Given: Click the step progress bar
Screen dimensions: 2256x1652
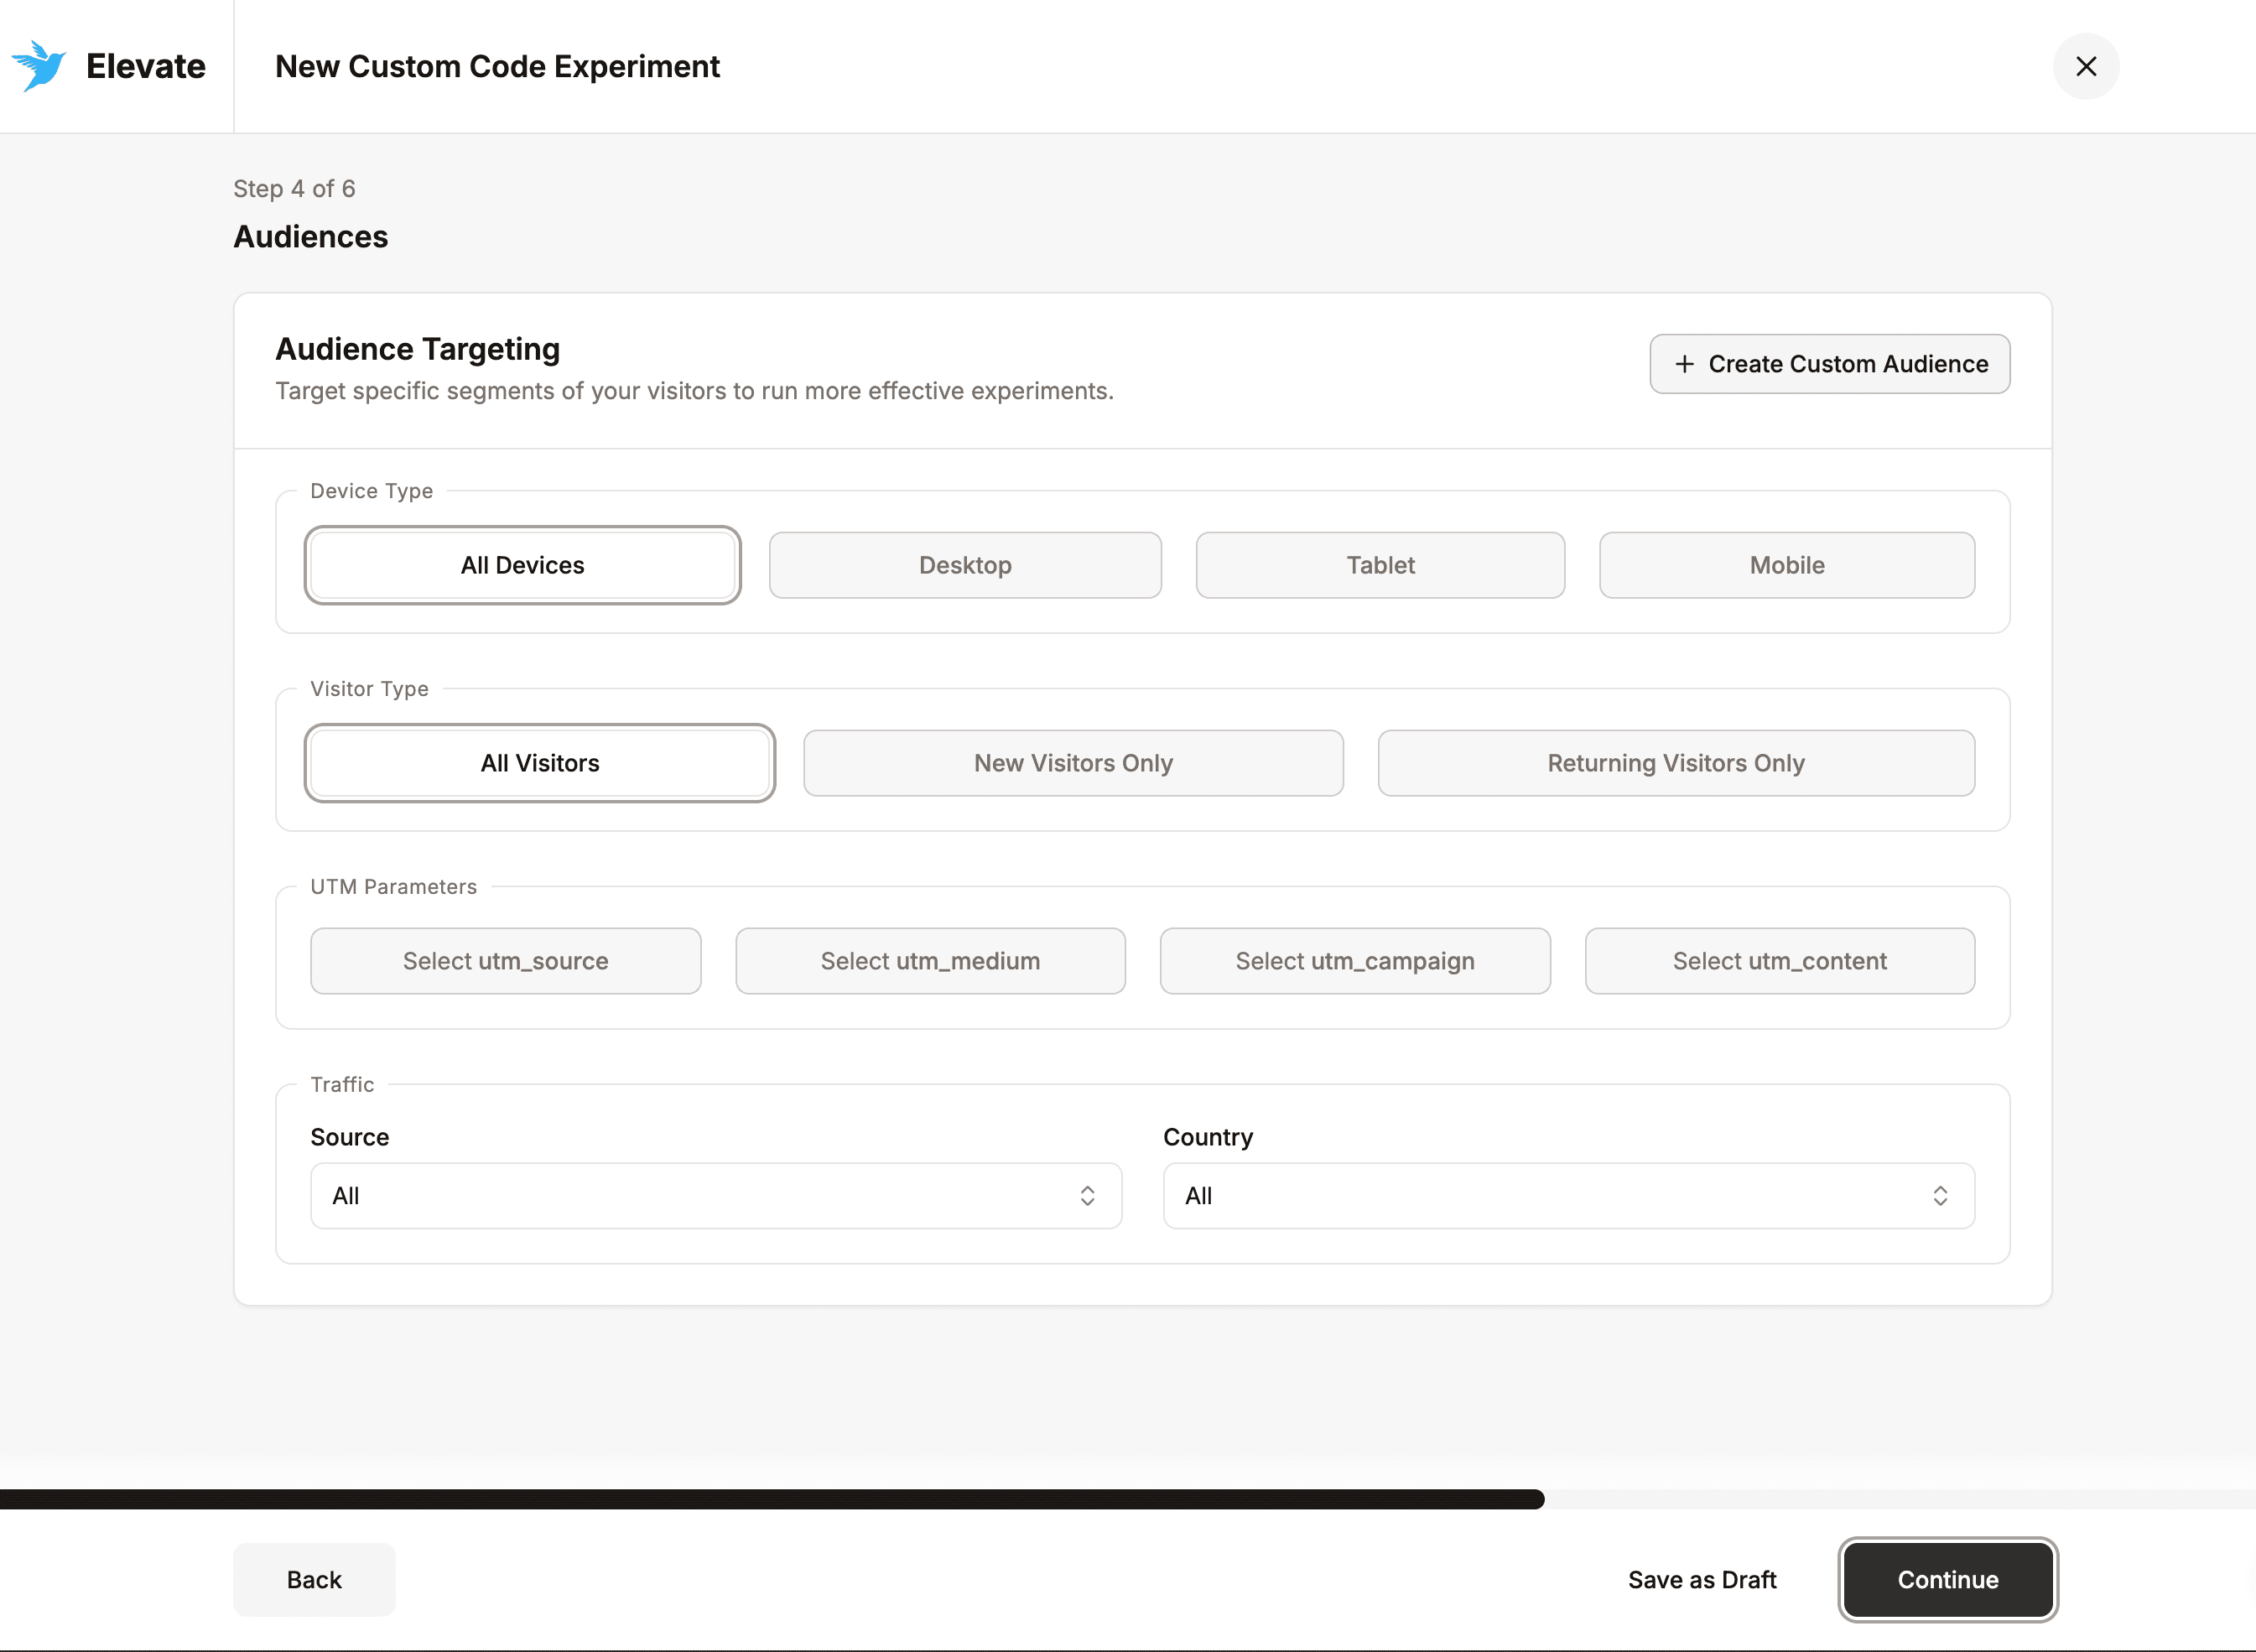Looking at the screenshot, I should pos(1128,1499).
